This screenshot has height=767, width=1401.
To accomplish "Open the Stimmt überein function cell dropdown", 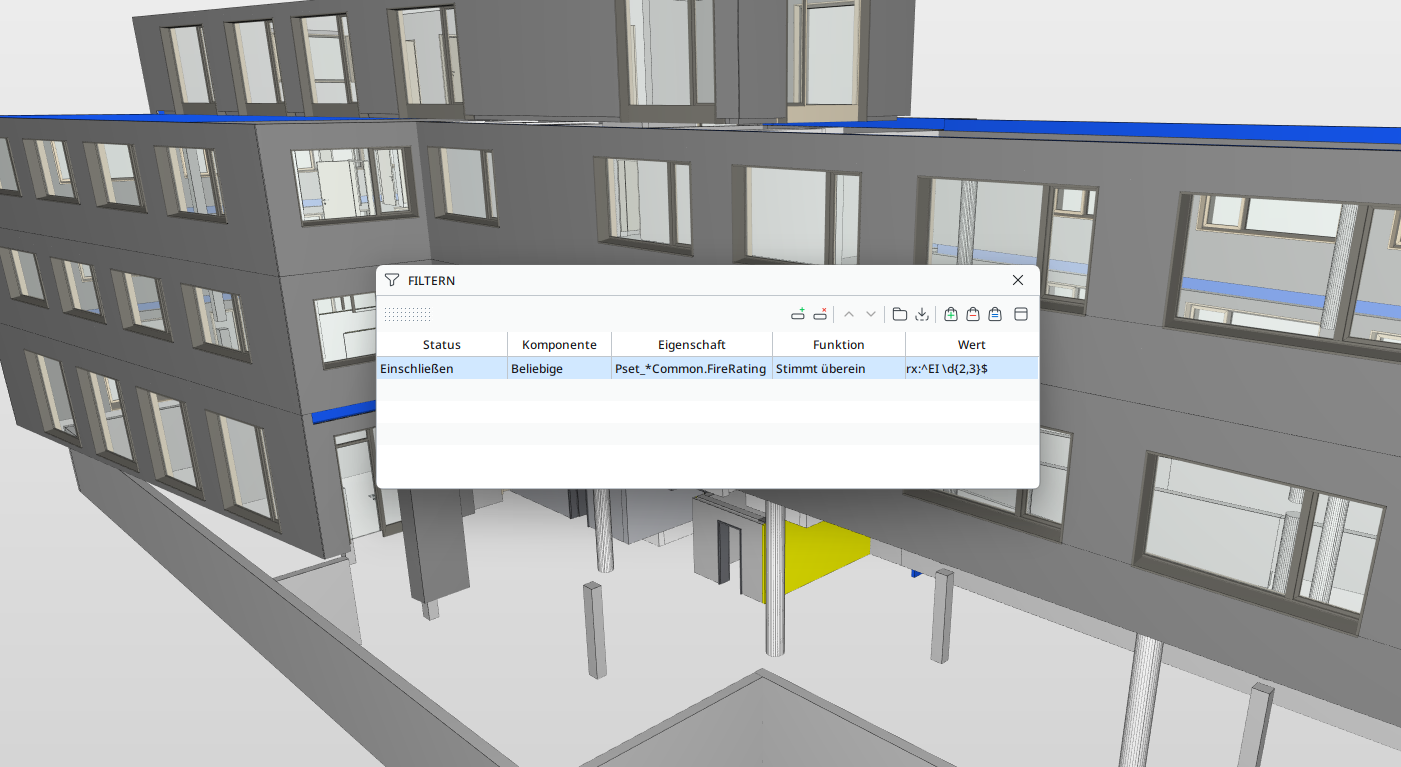I will (x=838, y=369).
